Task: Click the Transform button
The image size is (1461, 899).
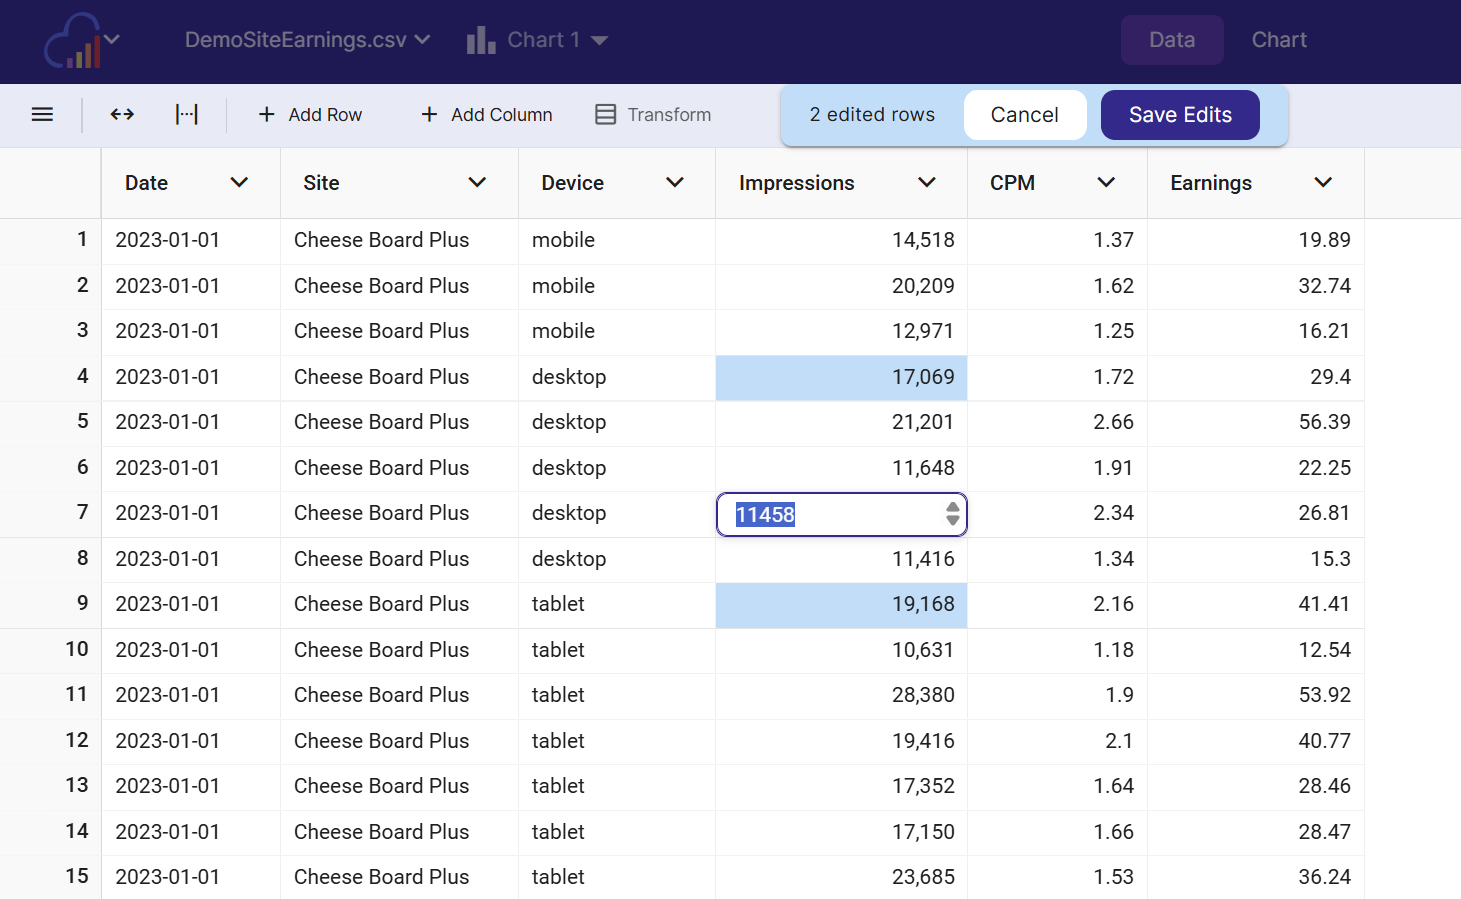Action: point(653,115)
